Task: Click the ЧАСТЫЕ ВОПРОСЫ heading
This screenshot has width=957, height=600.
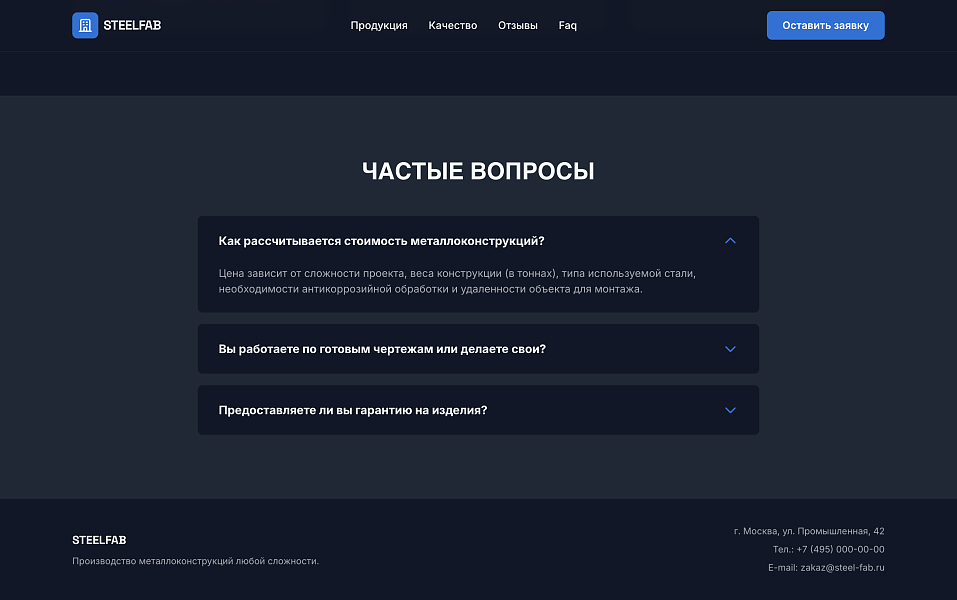Action: click(x=478, y=171)
